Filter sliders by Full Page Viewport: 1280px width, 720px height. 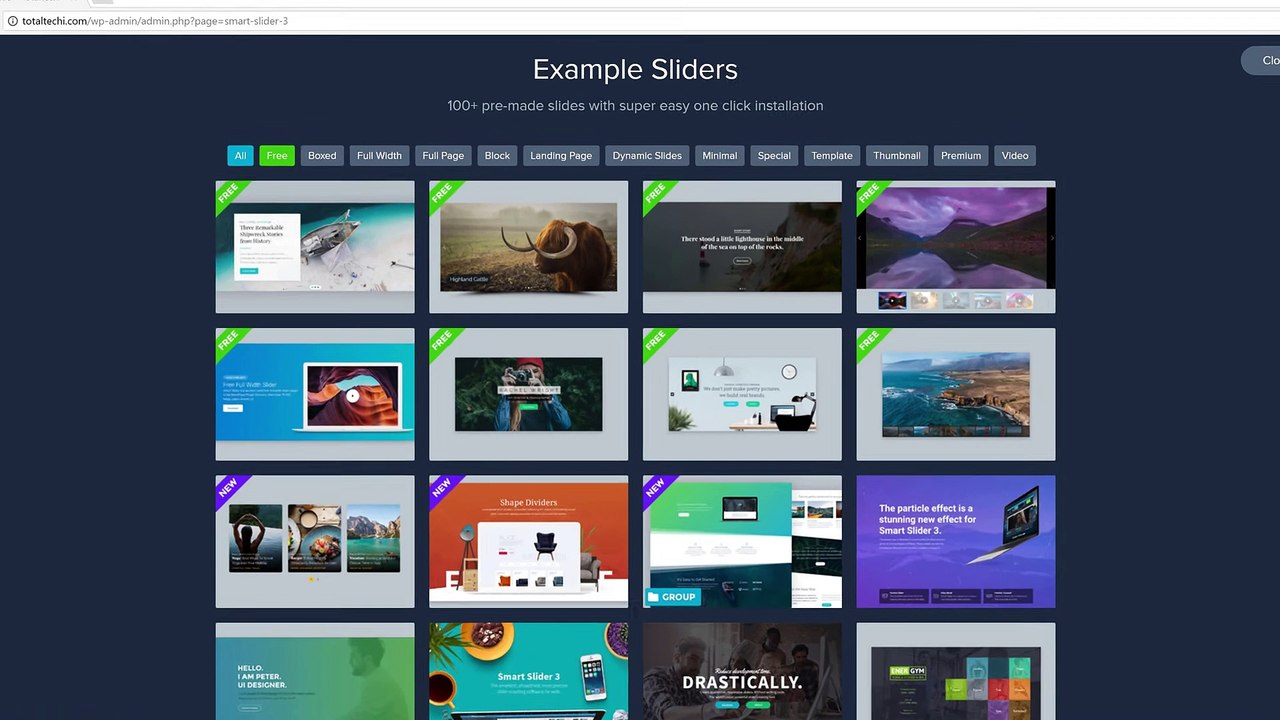(443, 155)
